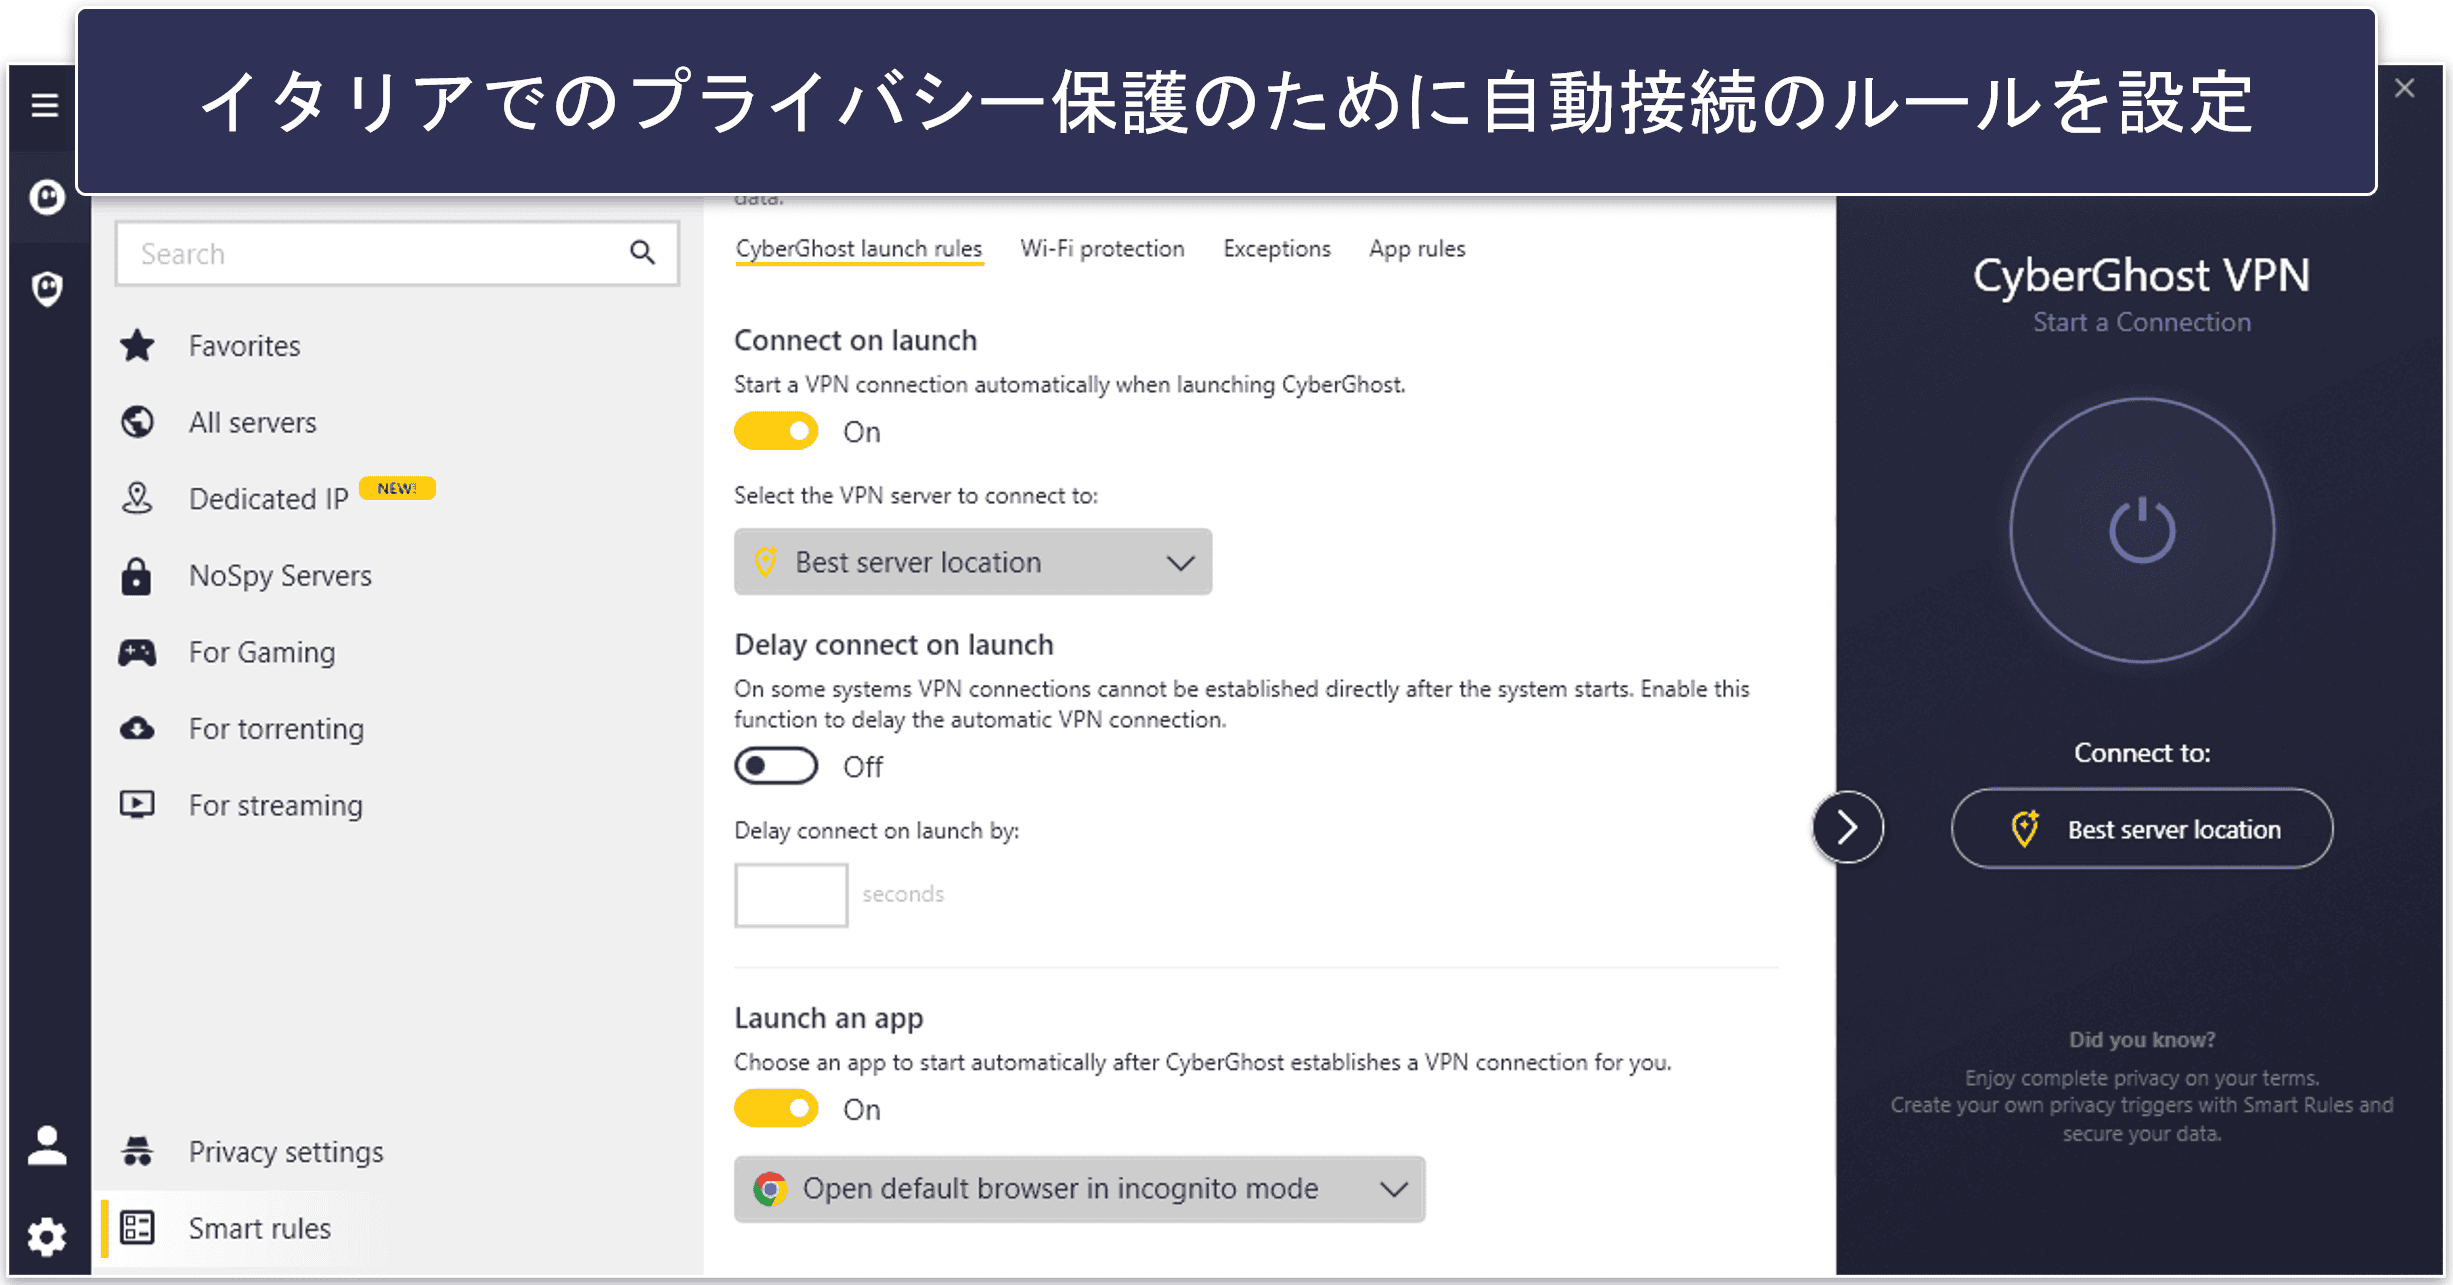Open the shield privacy icon in sidebar
This screenshot has height=1285, width=2453.
coord(47,289)
